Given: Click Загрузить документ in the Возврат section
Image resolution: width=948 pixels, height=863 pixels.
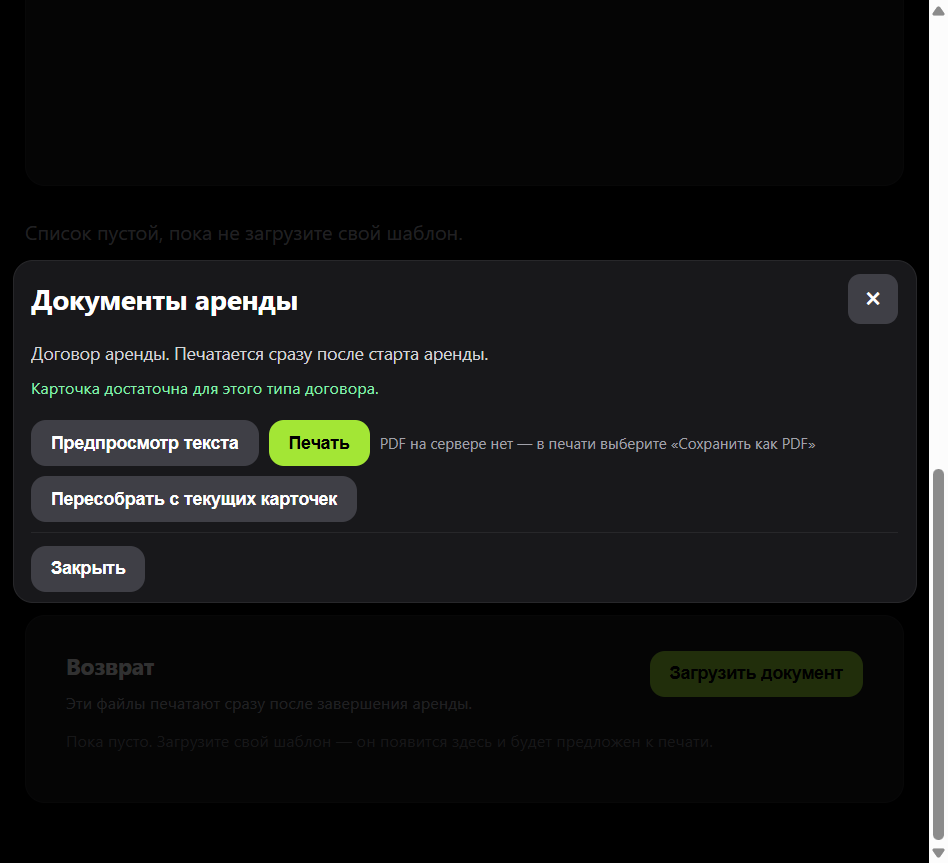Looking at the screenshot, I should click(x=756, y=673).
